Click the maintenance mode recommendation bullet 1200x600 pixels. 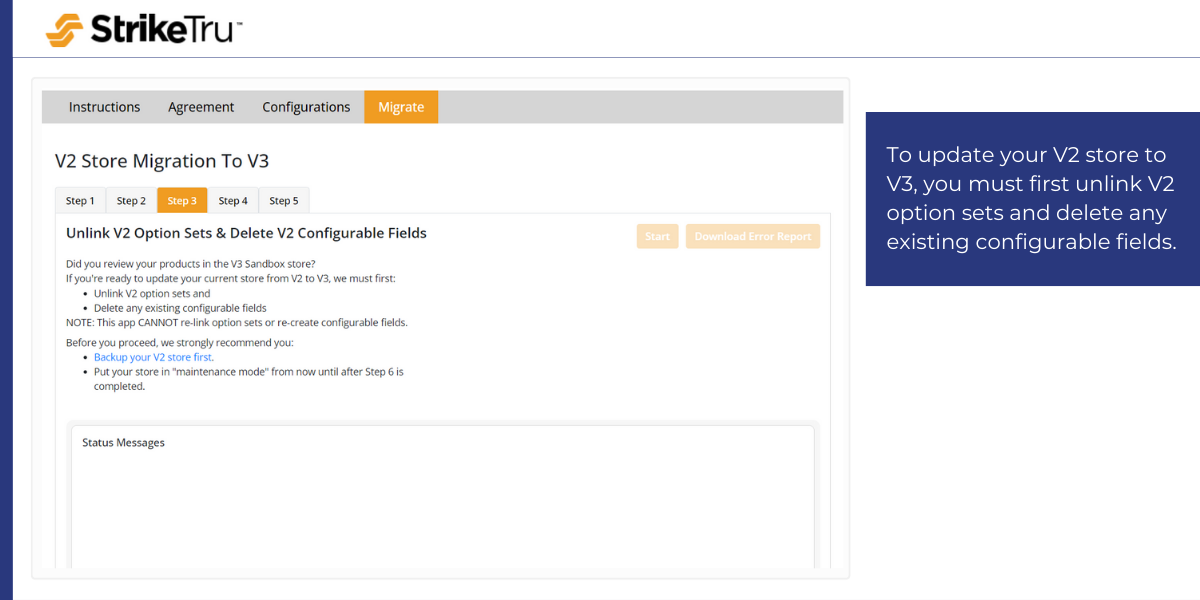point(248,372)
